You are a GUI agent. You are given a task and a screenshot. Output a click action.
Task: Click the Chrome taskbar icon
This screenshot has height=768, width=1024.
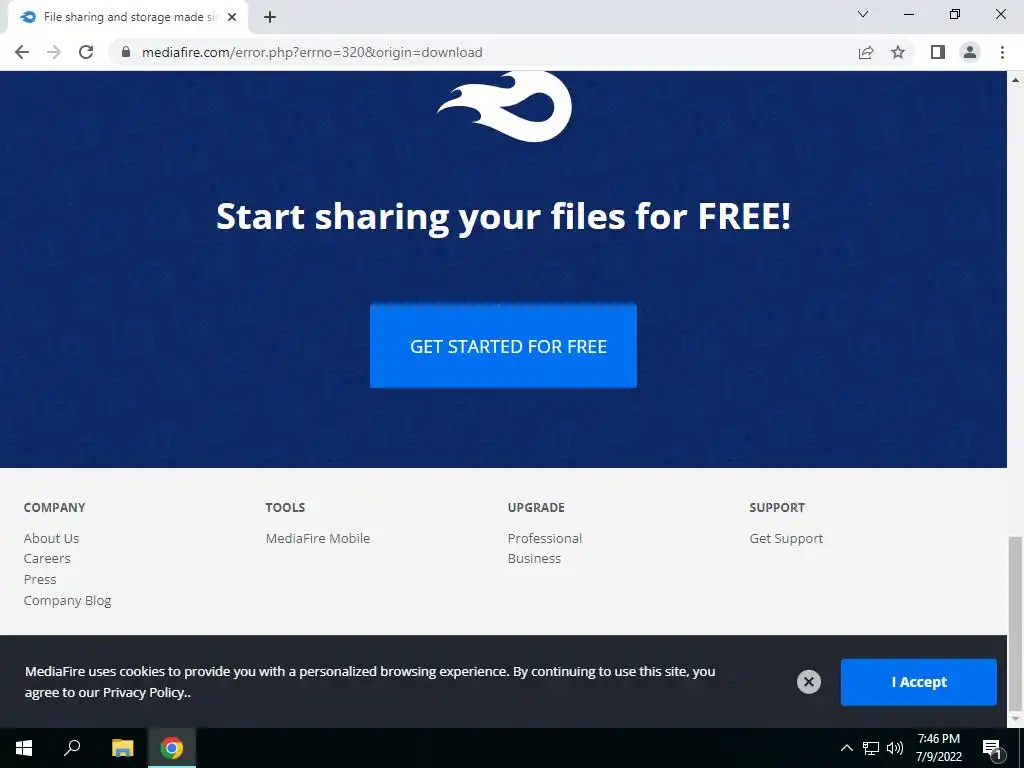[x=172, y=748]
